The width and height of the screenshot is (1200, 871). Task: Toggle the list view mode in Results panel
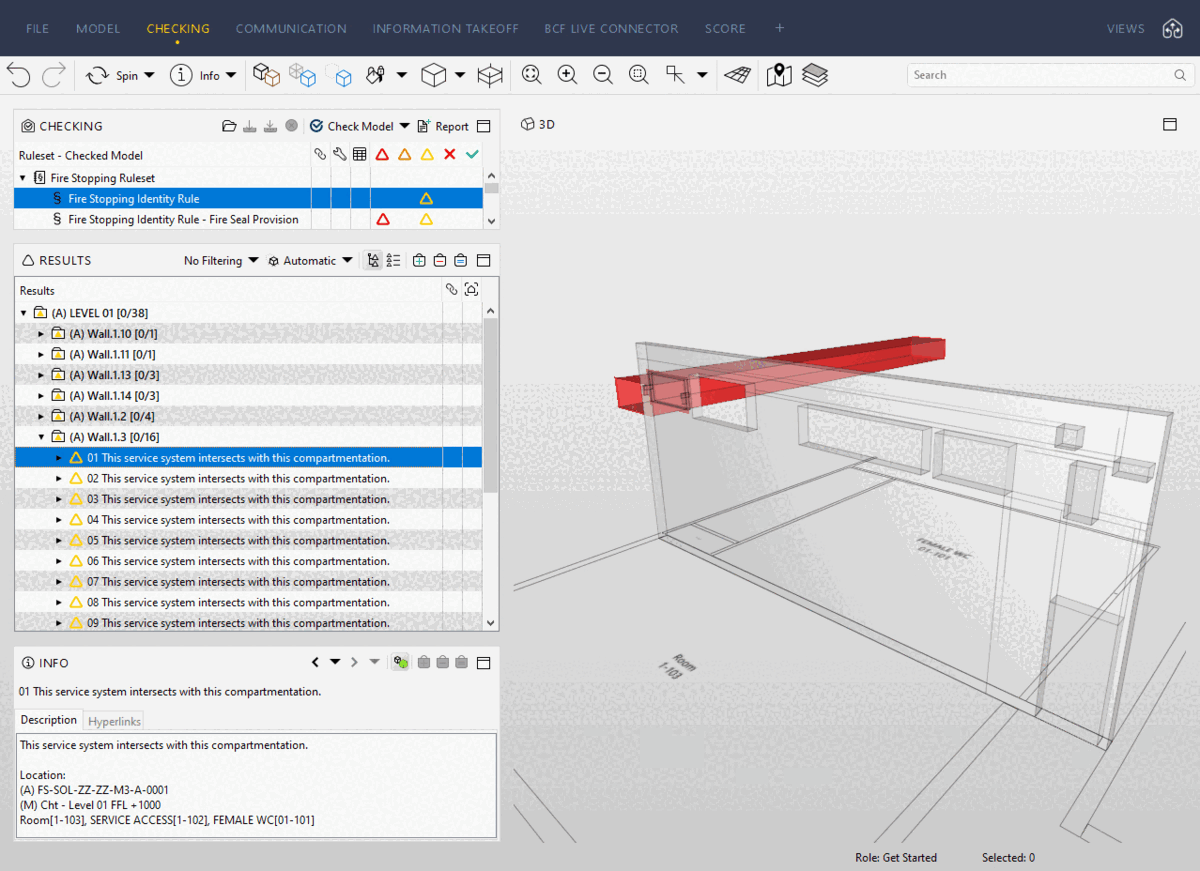point(394,261)
